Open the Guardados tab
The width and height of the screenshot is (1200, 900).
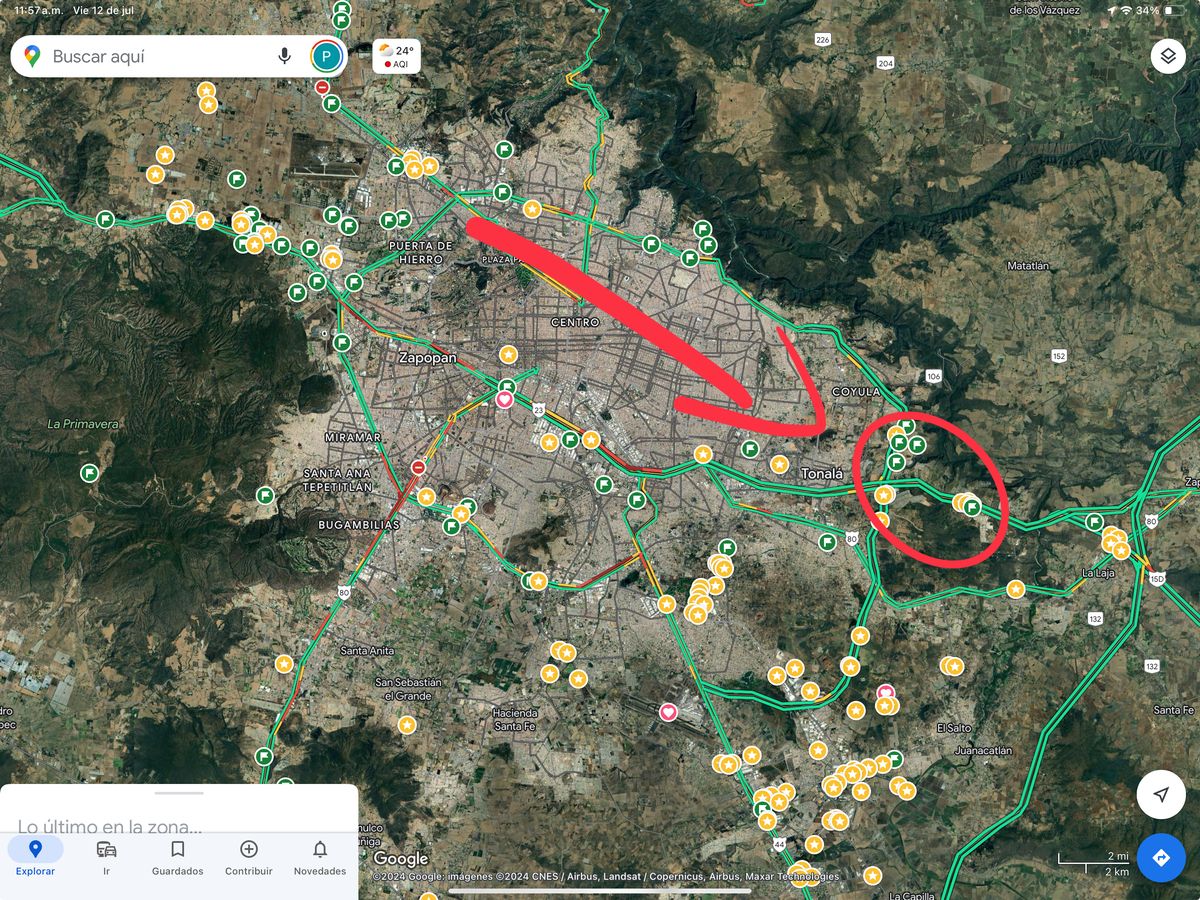pos(177,857)
